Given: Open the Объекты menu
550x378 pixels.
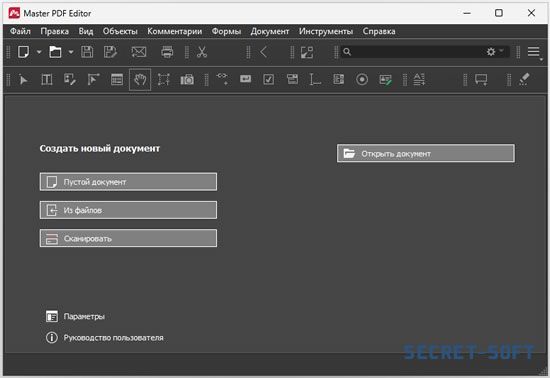Looking at the screenshot, I should (x=120, y=31).
